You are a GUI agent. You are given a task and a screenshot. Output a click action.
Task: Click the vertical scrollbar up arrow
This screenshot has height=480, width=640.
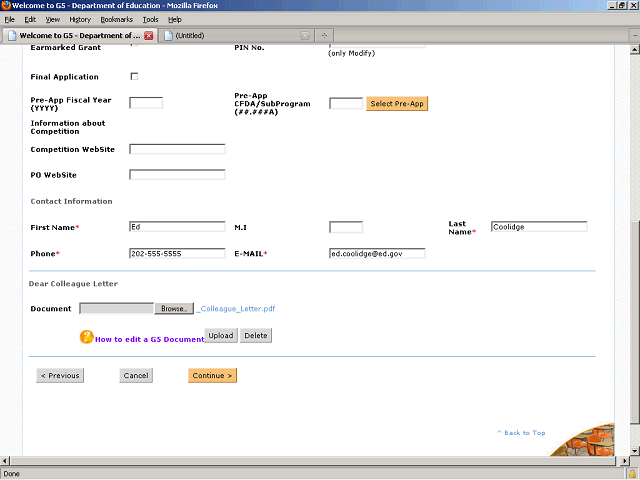(635, 50)
